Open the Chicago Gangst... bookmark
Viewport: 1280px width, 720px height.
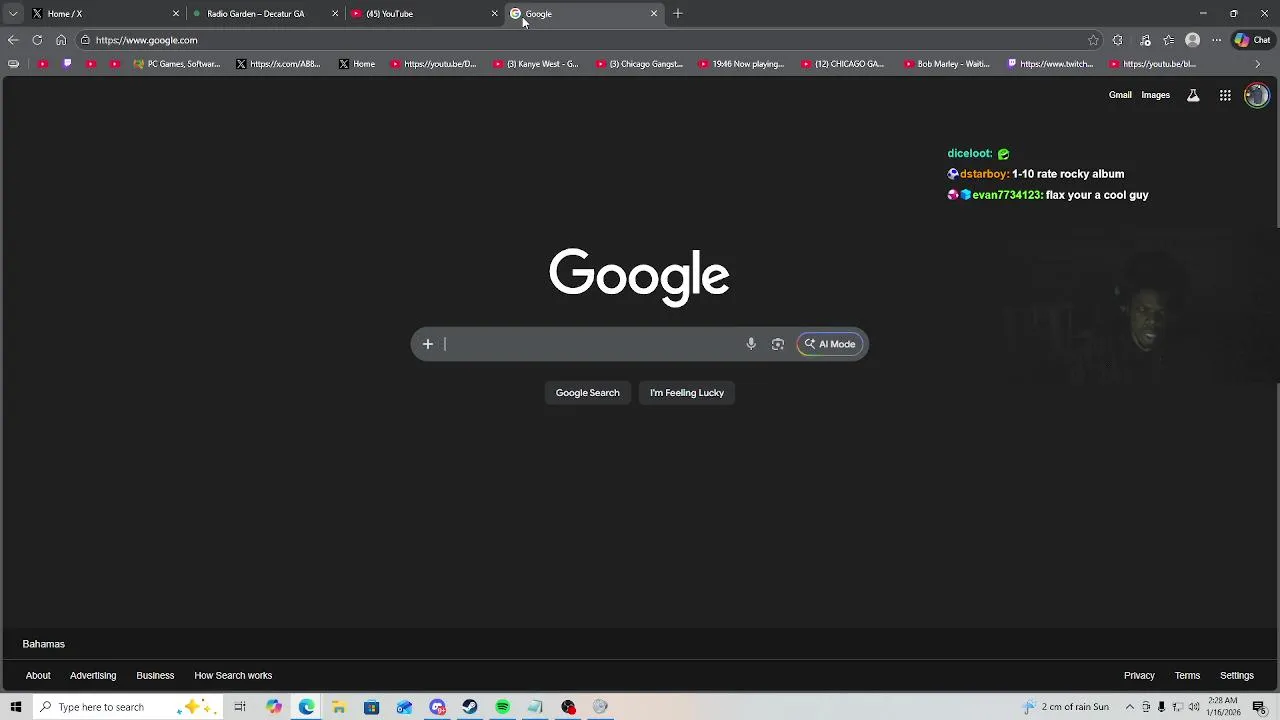[x=639, y=64]
